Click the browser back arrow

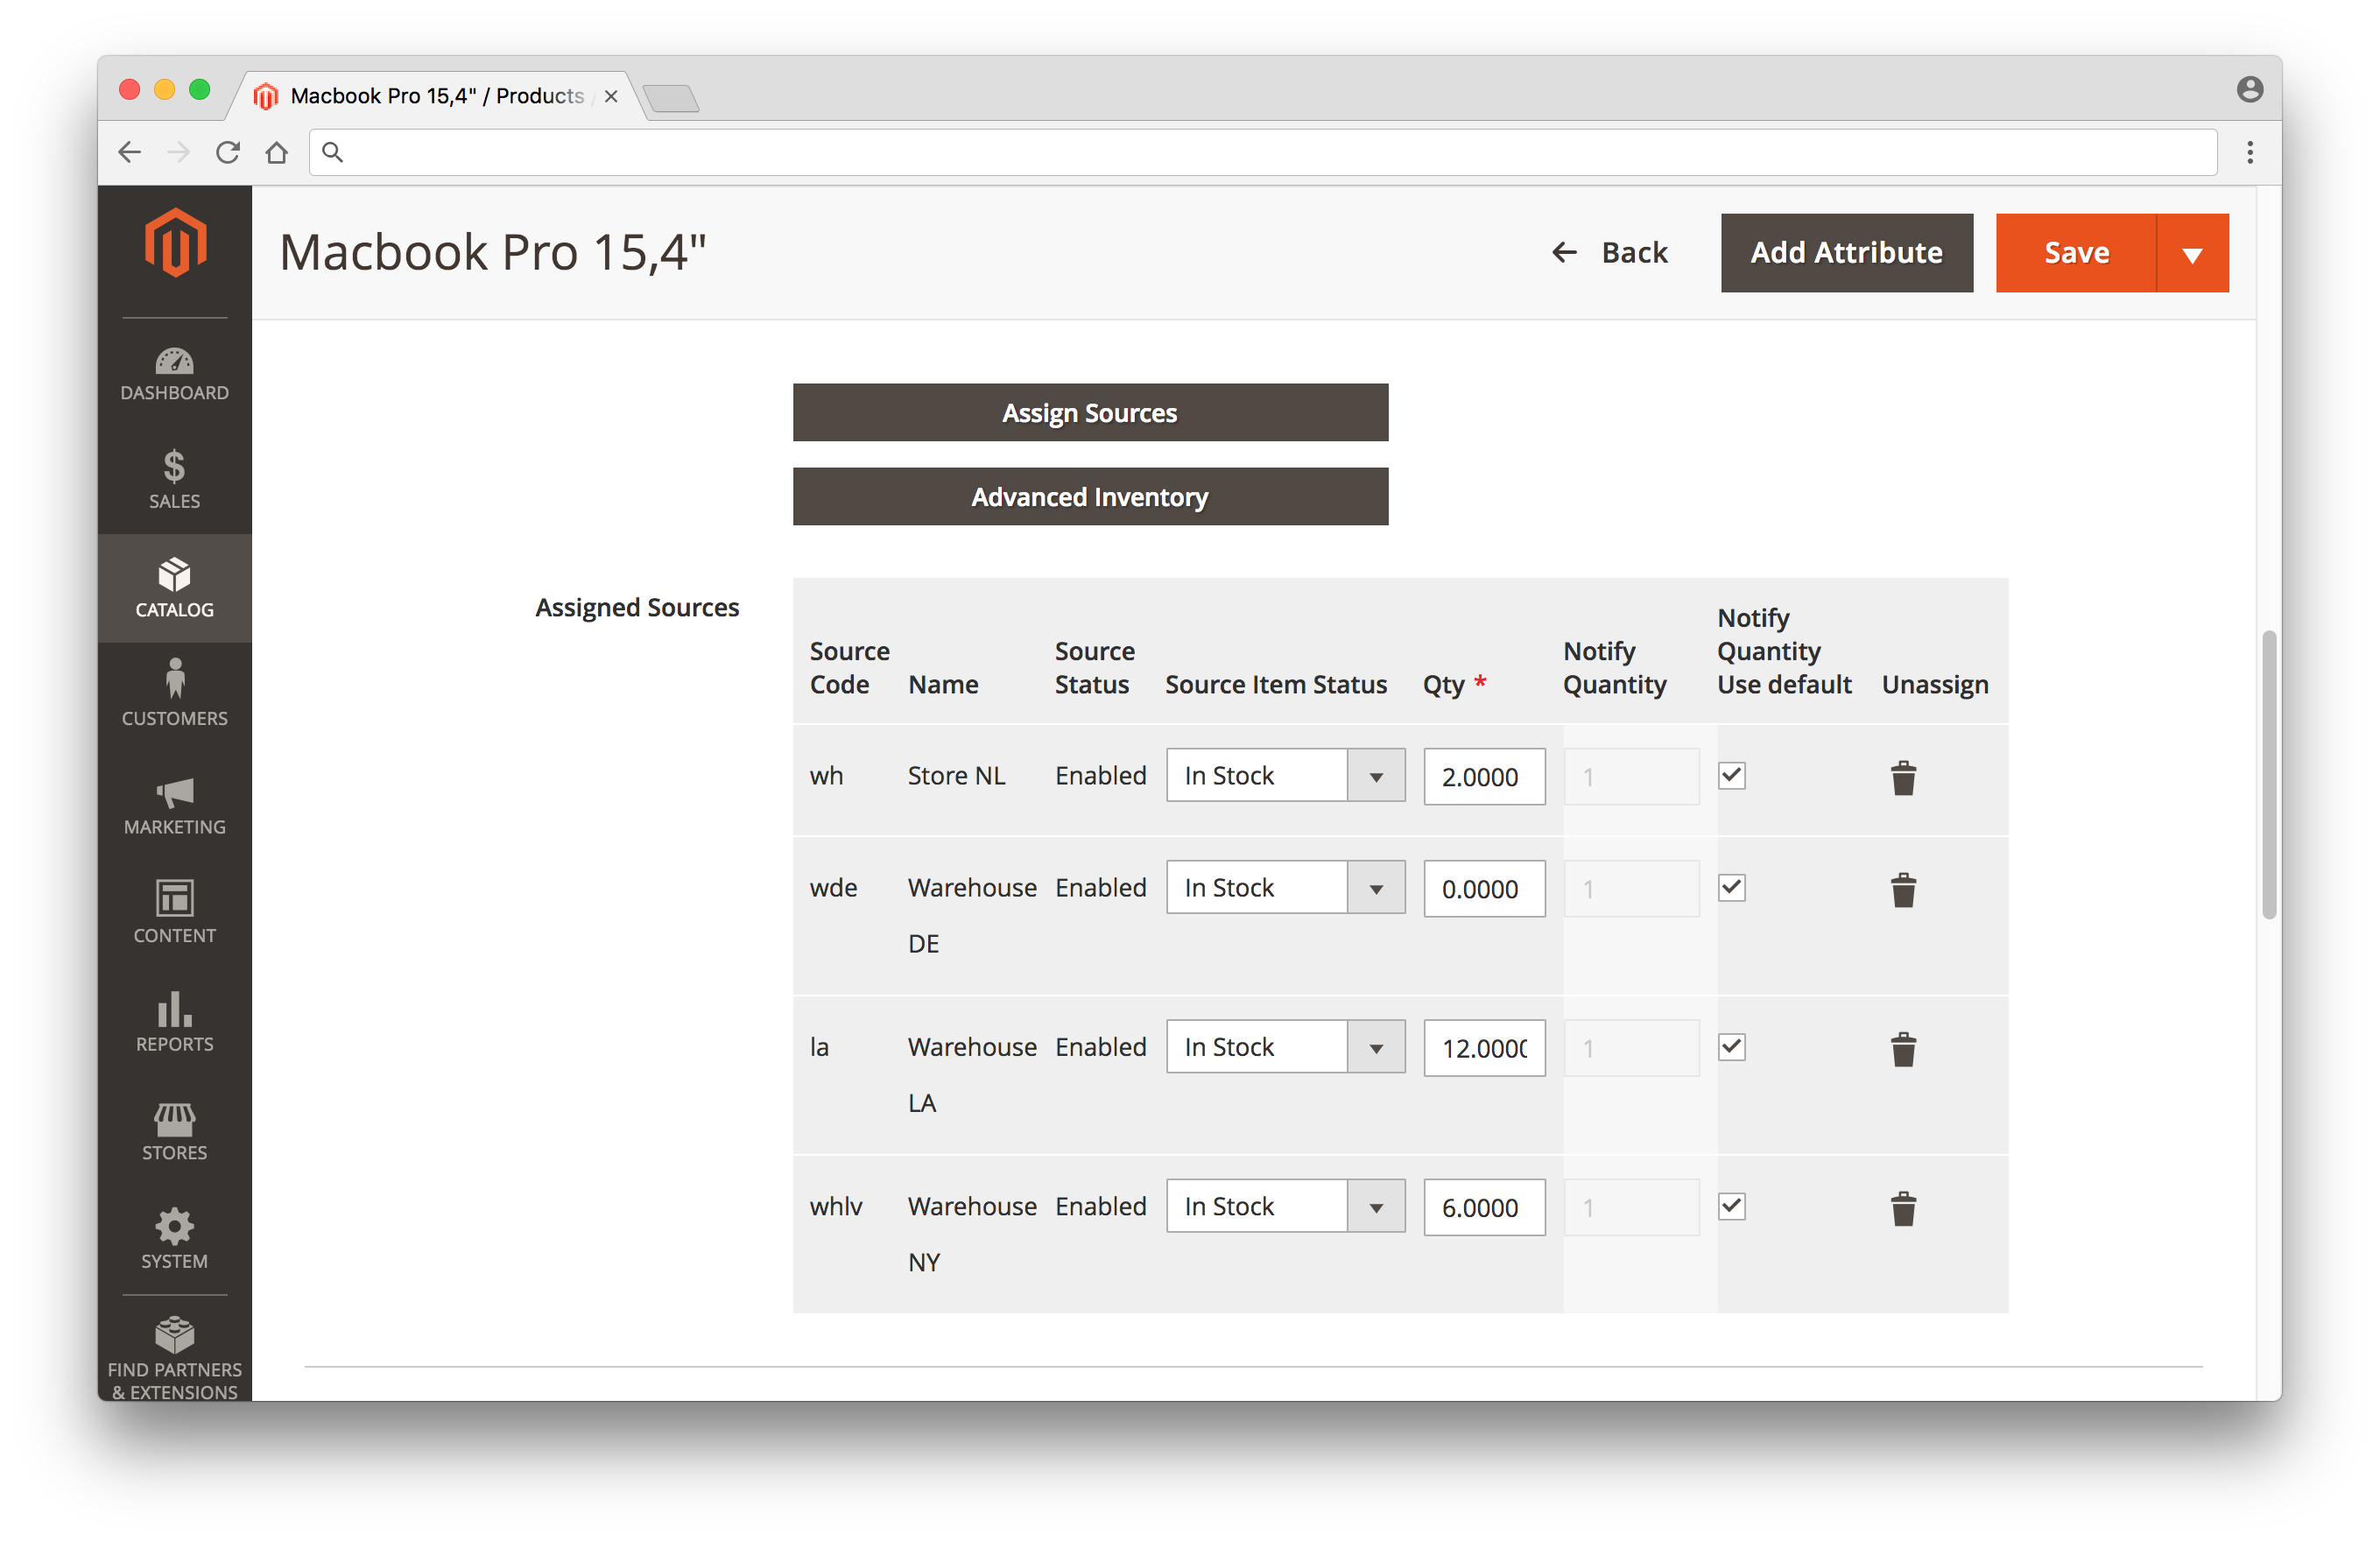pos(130,152)
